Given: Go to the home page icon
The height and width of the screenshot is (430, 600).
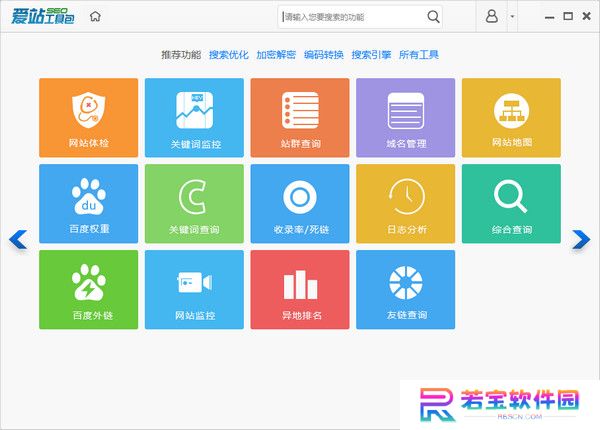Looking at the screenshot, I should pyautogui.click(x=95, y=16).
